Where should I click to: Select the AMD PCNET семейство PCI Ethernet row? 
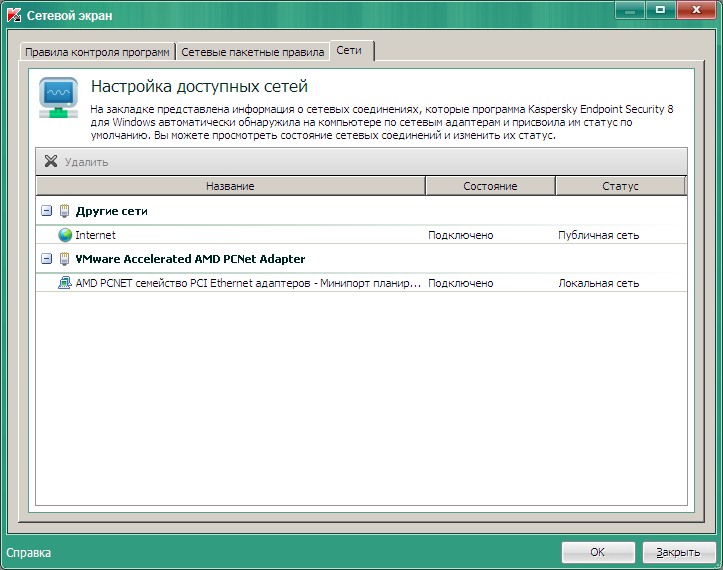click(362, 283)
